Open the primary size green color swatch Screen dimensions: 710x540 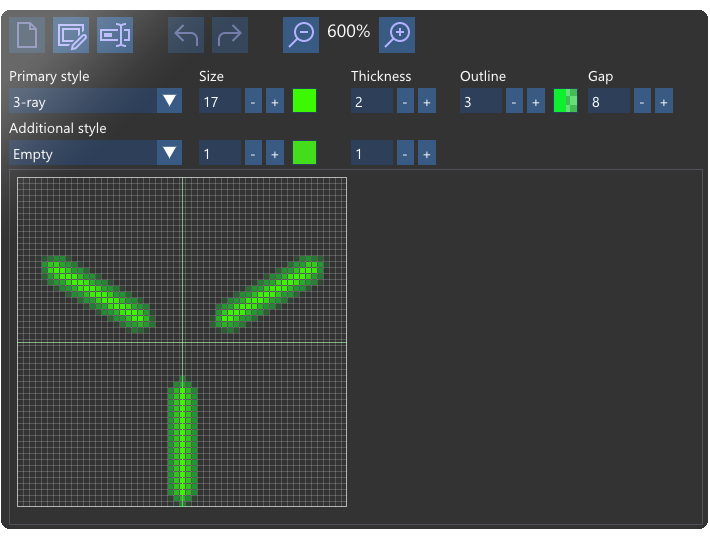pyautogui.click(x=304, y=100)
